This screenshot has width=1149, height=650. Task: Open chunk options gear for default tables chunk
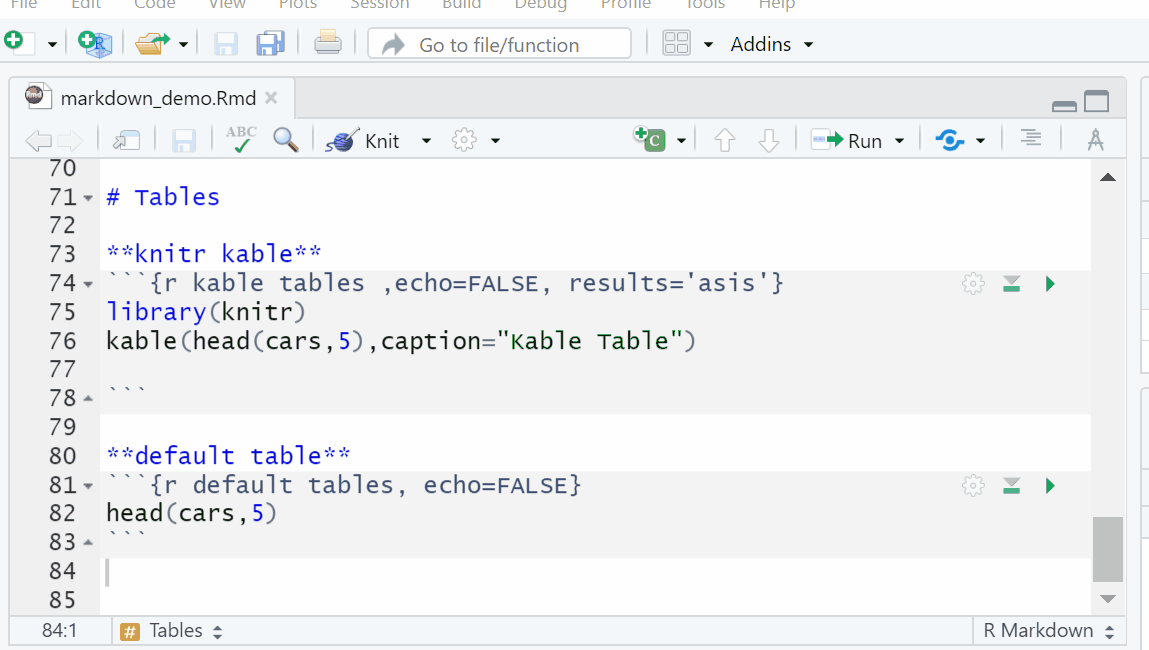point(971,485)
